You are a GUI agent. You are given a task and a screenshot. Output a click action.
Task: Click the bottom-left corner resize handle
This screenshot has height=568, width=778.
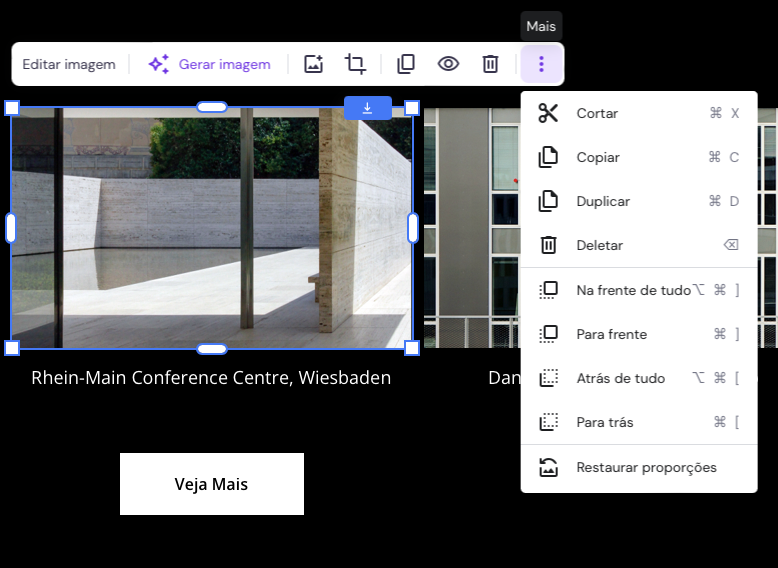(12, 348)
